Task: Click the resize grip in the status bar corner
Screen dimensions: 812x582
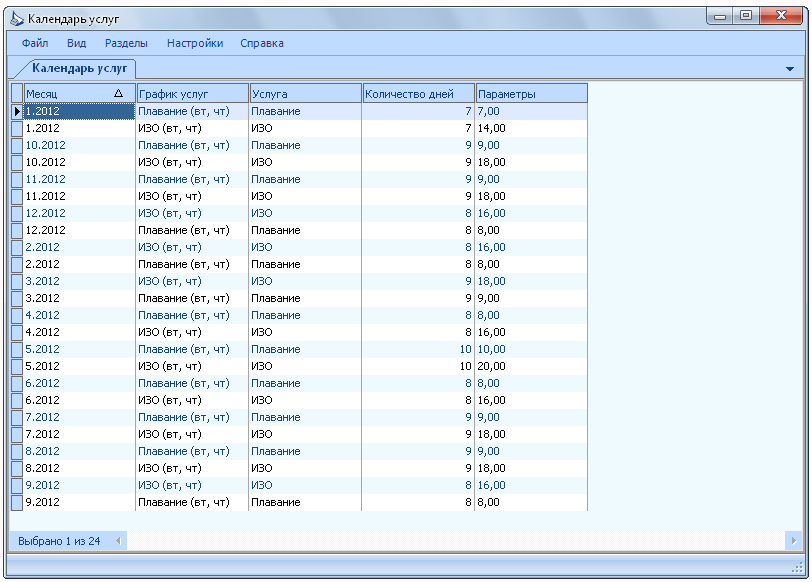Action: pos(798,568)
